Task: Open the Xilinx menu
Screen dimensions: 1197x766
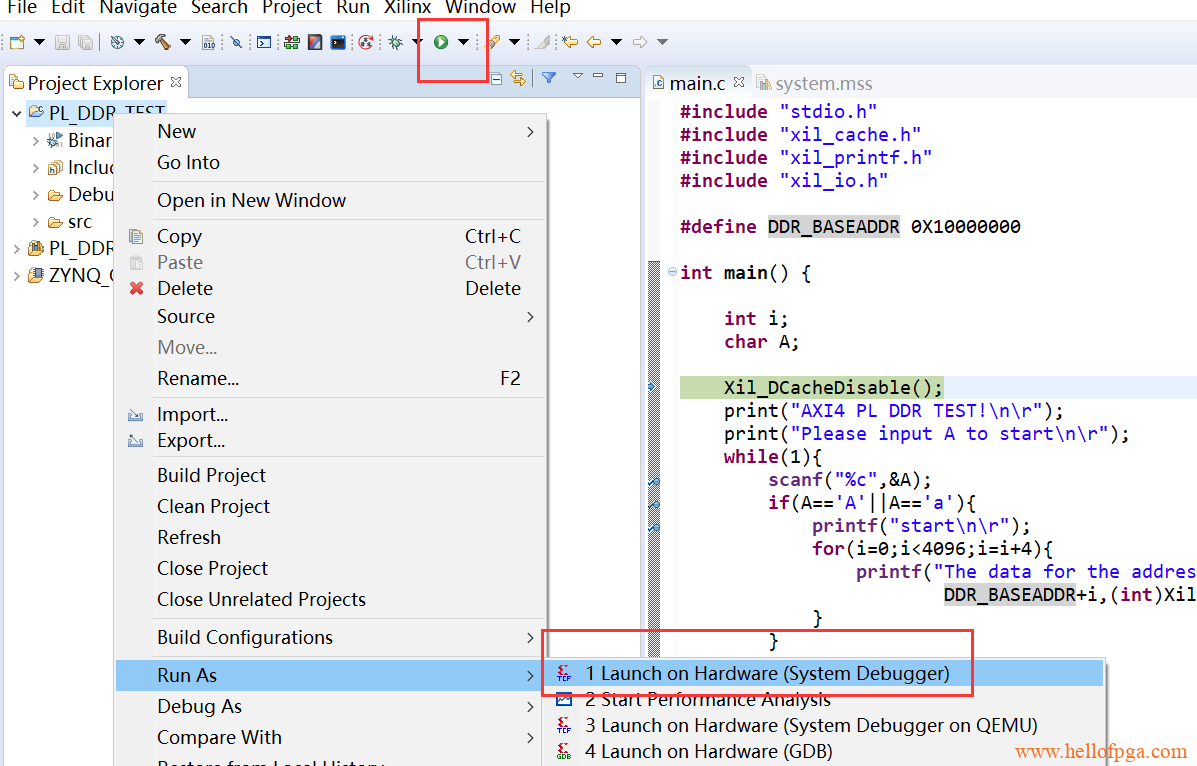Action: (407, 8)
